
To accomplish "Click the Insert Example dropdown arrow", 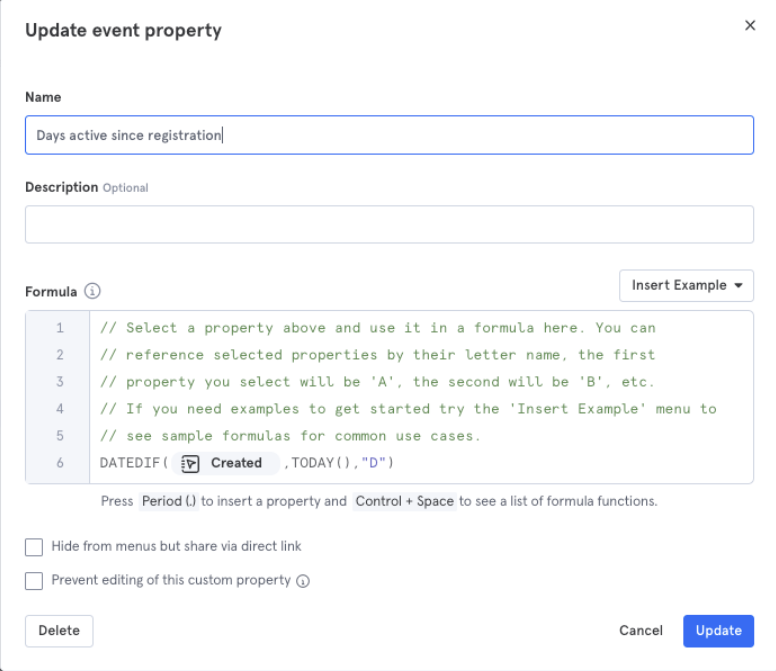I will [738, 286].
